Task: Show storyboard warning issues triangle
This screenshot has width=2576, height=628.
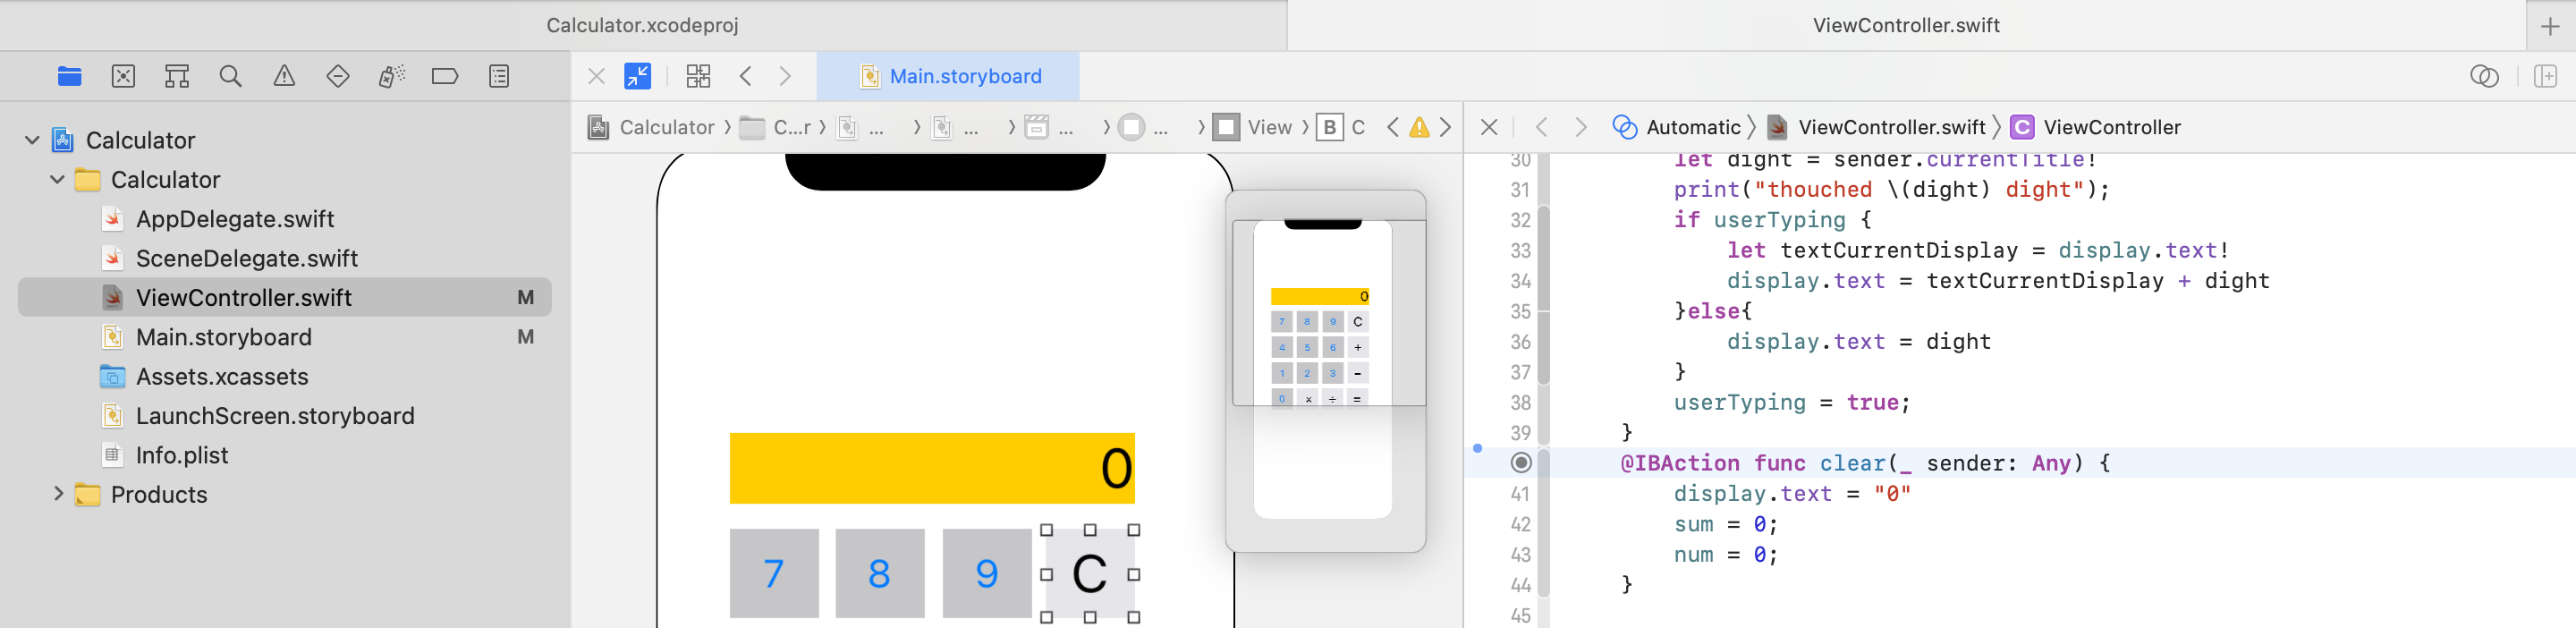Action: pos(1419,127)
